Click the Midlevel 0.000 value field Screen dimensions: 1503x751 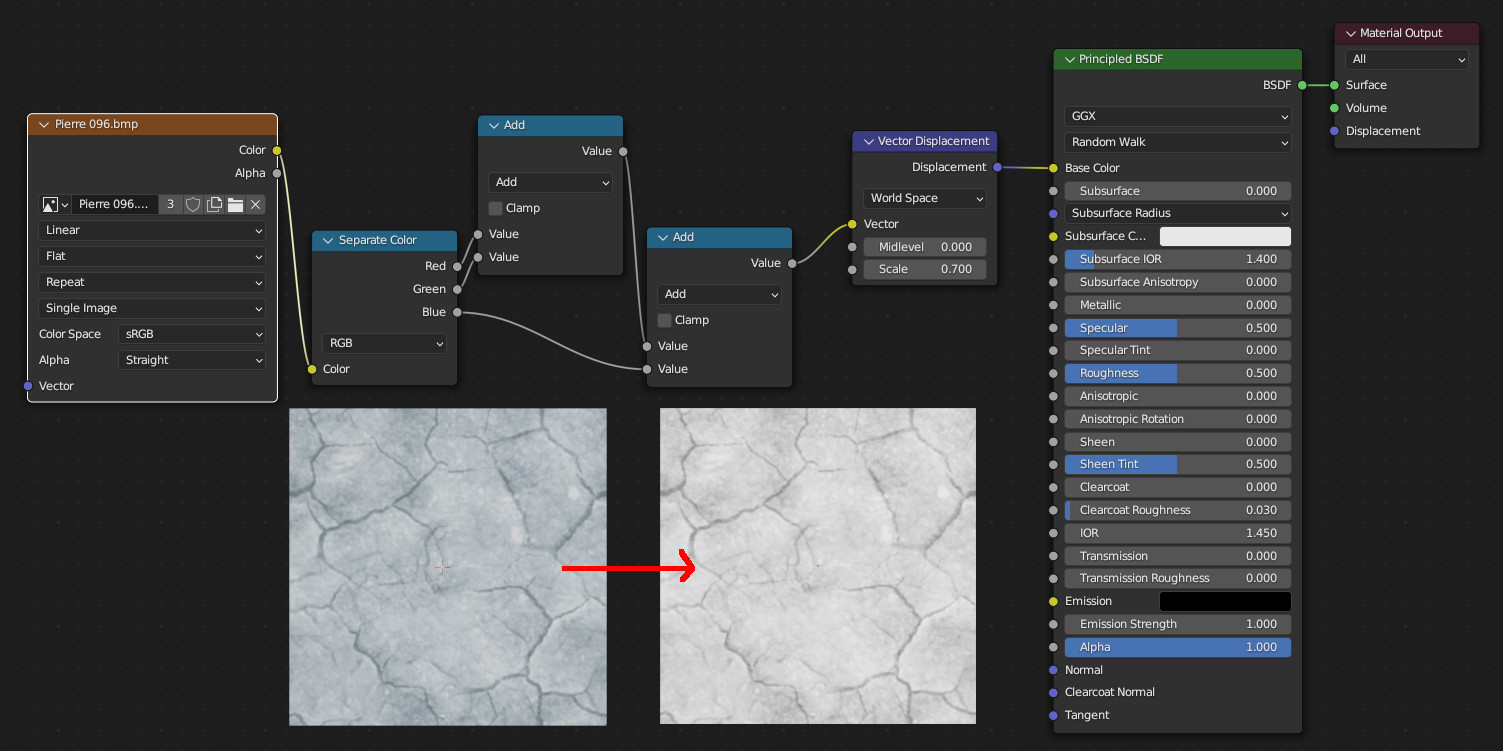924,247
